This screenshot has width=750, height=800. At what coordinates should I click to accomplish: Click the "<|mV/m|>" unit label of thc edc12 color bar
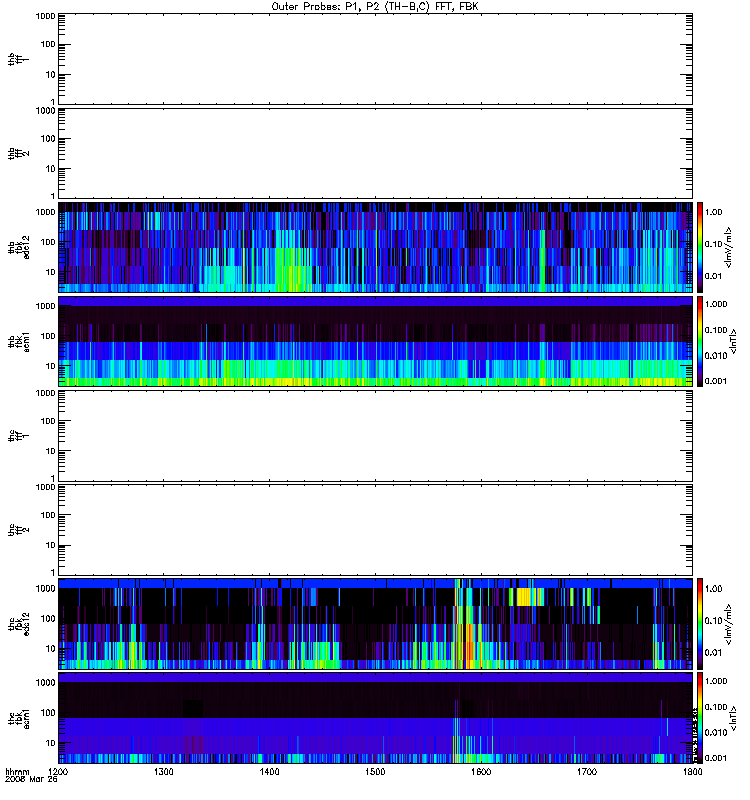(x=729, y=624)
